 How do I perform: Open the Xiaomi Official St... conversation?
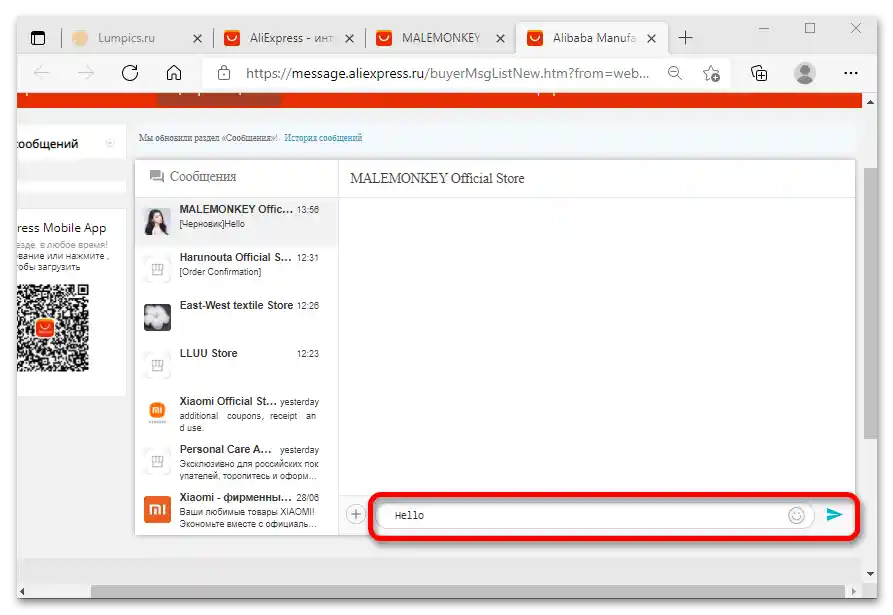pos(236,413)
